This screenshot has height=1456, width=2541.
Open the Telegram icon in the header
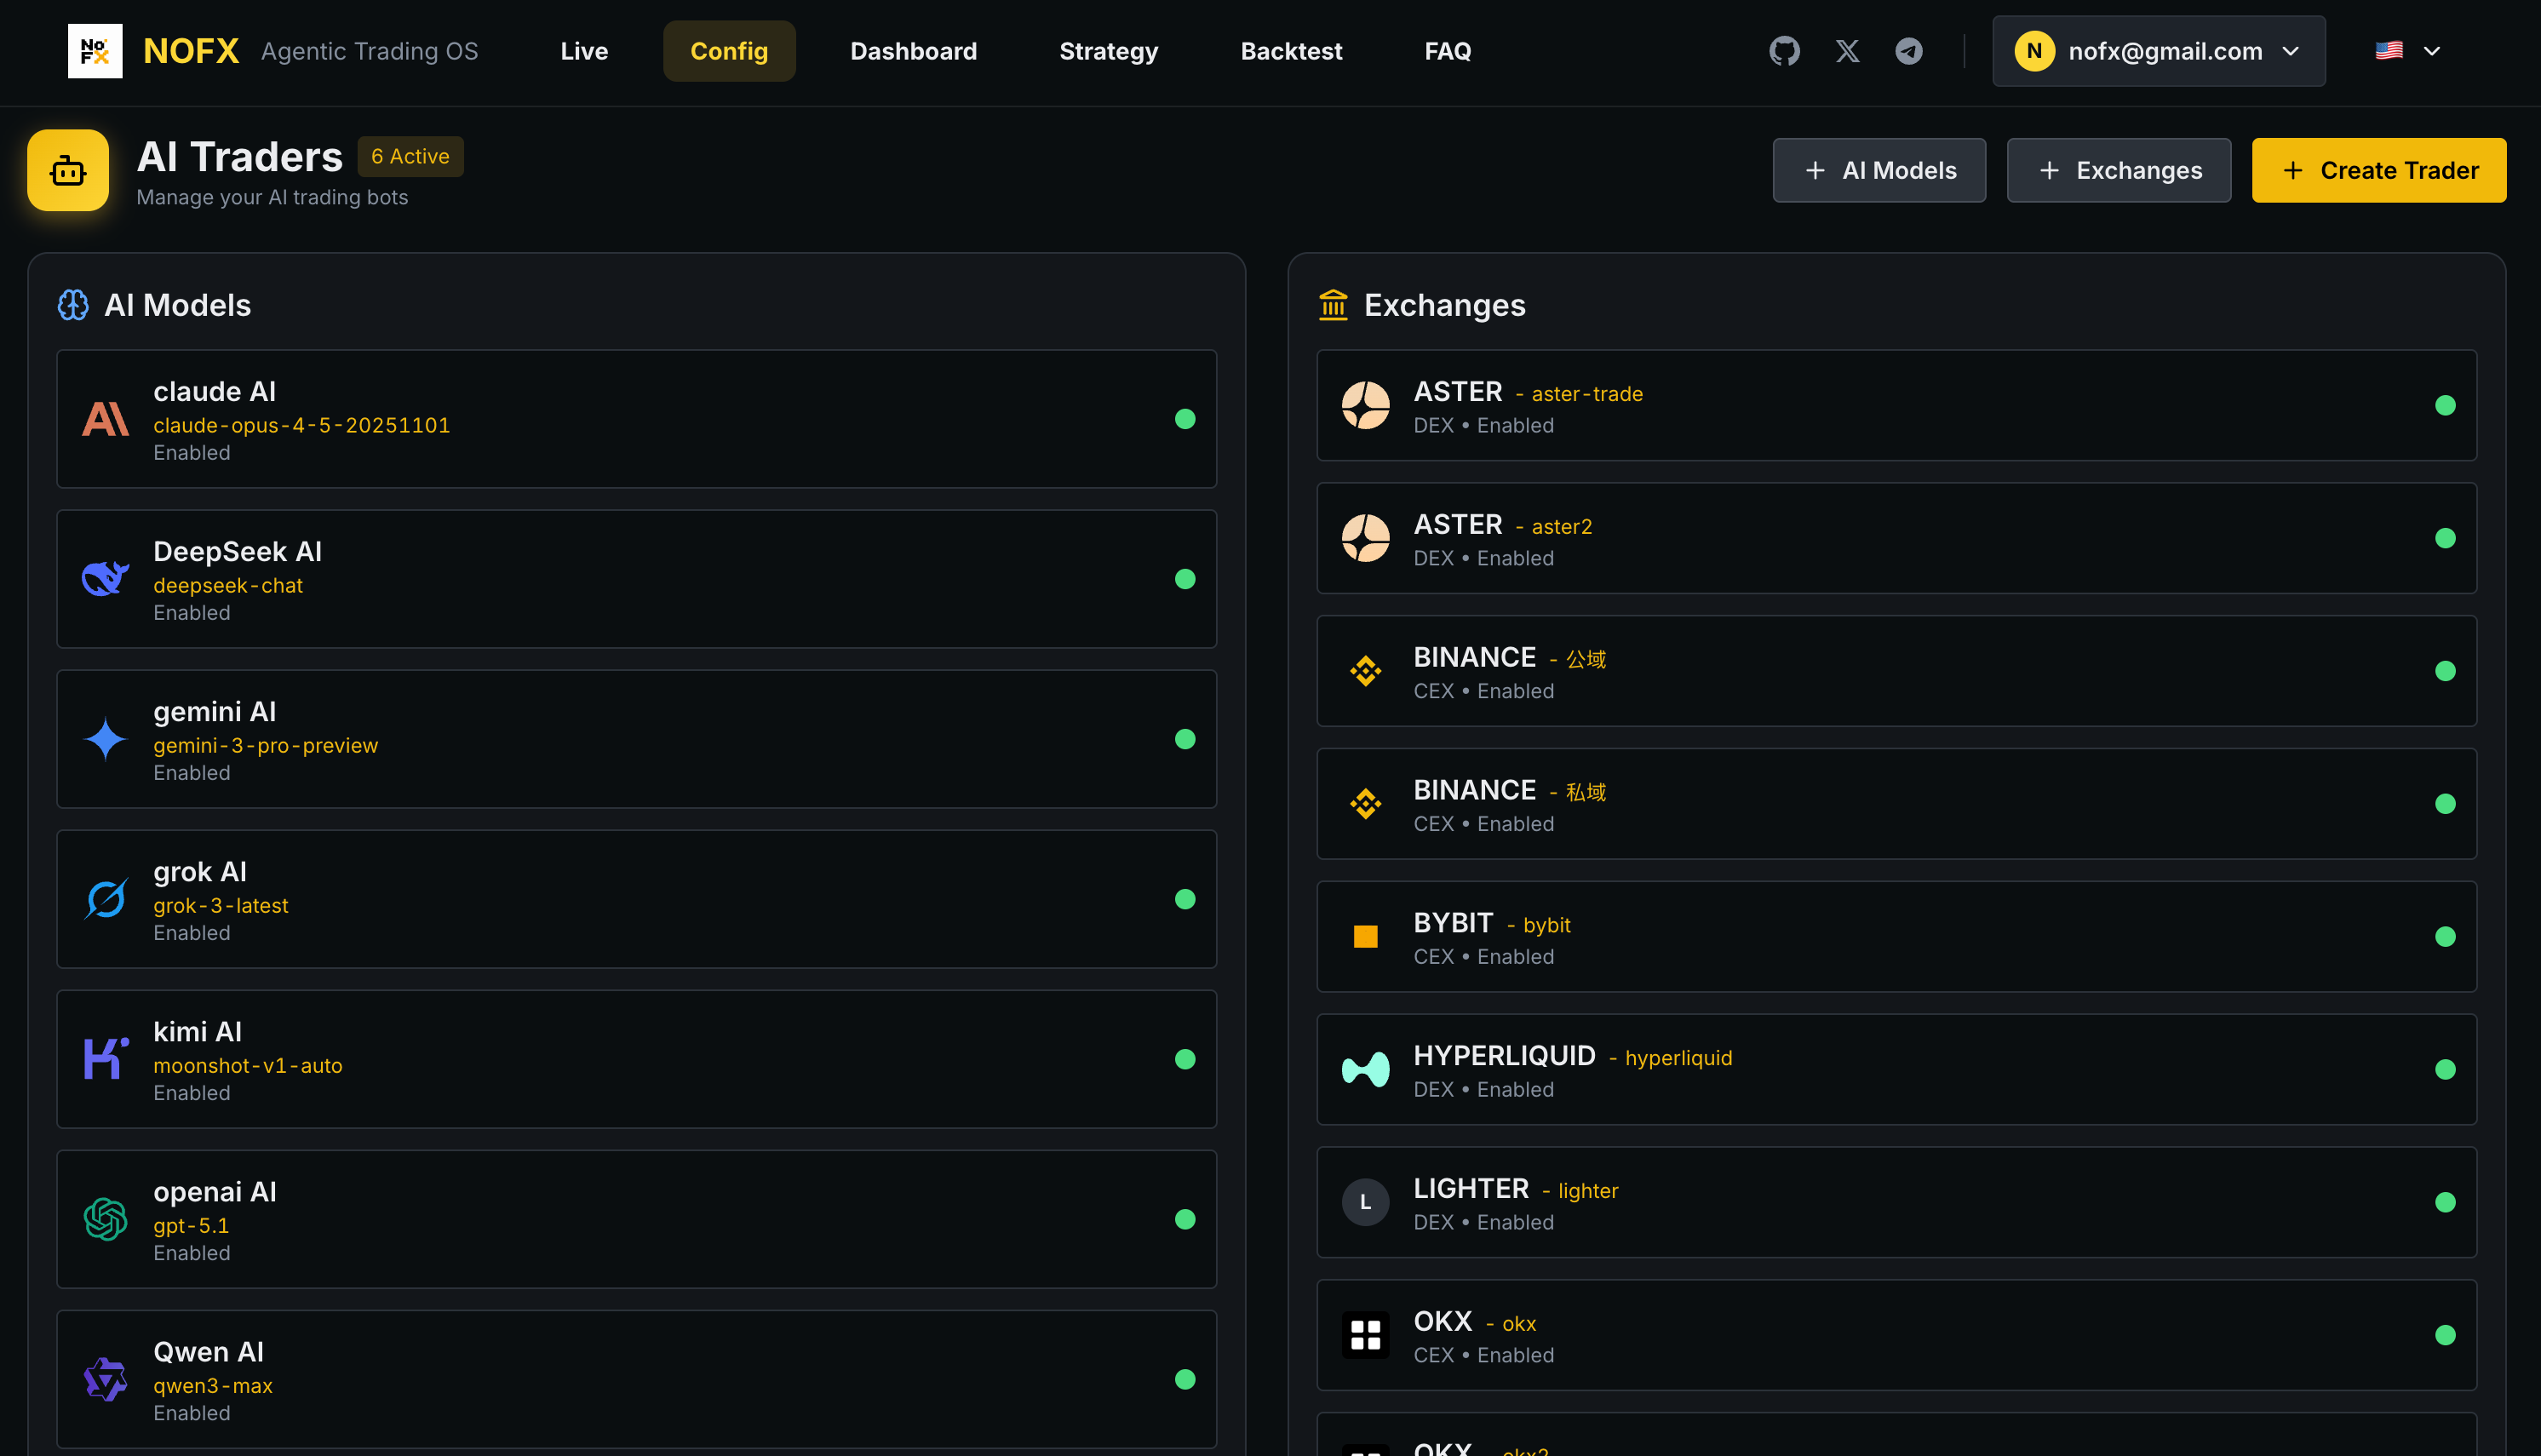[1910, 51]
